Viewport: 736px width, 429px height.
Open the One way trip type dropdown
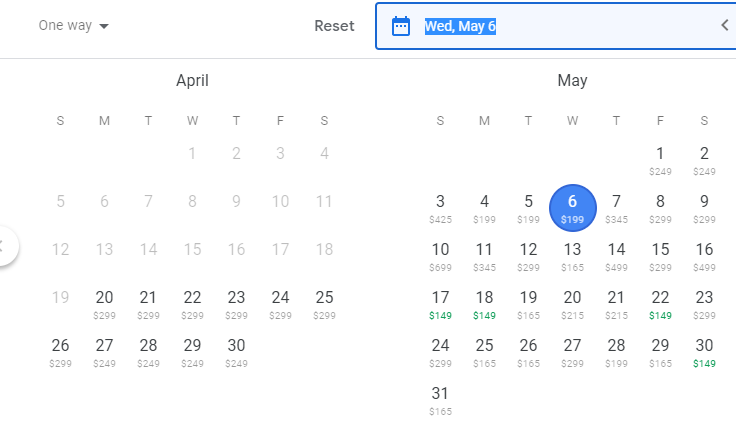coord(73,26)
